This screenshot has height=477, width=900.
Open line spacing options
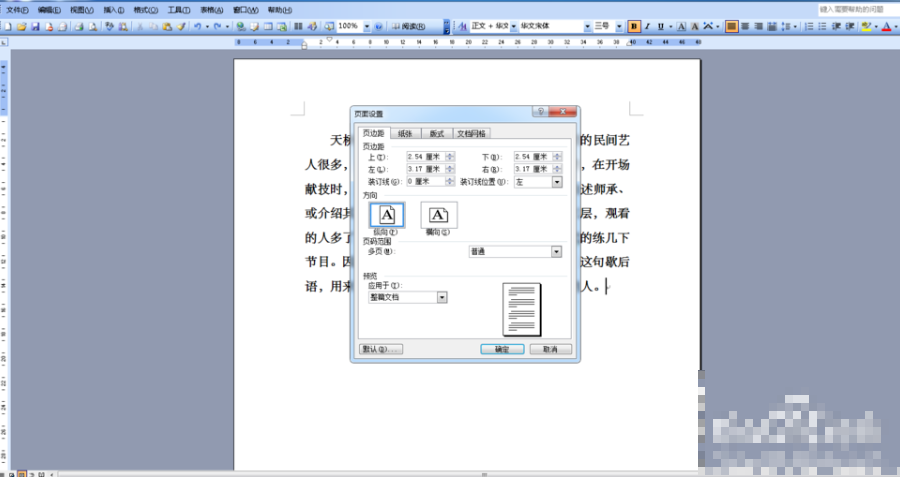(786, 26)
